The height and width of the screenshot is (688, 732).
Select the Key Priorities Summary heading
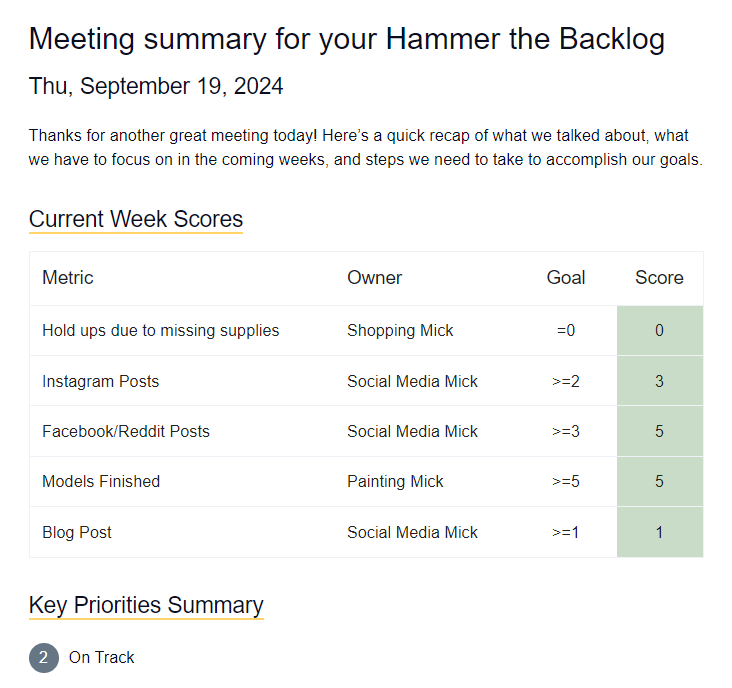146,605
